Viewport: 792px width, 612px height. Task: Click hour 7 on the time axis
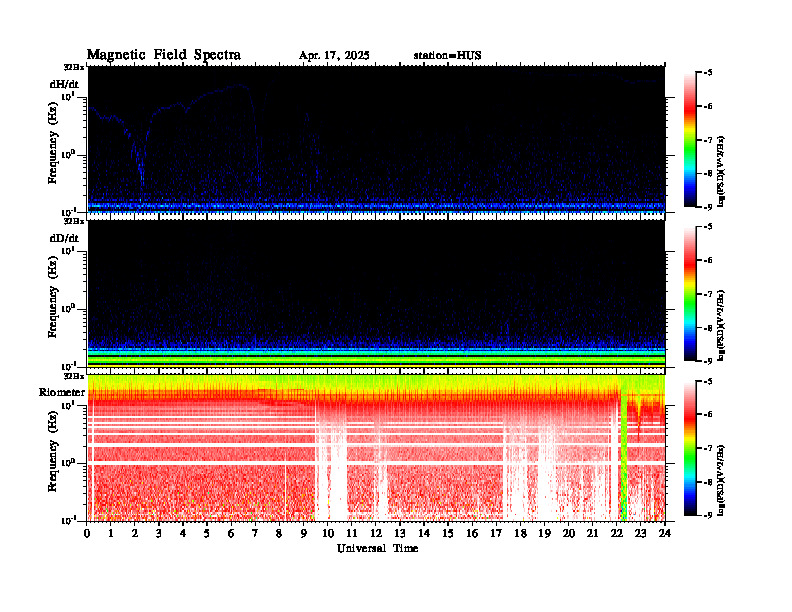(256, 533)
